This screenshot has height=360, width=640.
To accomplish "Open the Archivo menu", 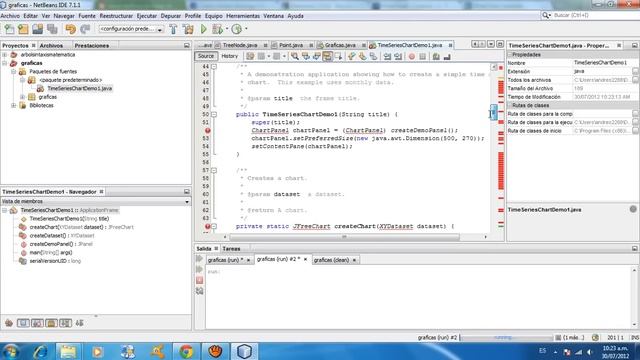I will coord(10,16).
